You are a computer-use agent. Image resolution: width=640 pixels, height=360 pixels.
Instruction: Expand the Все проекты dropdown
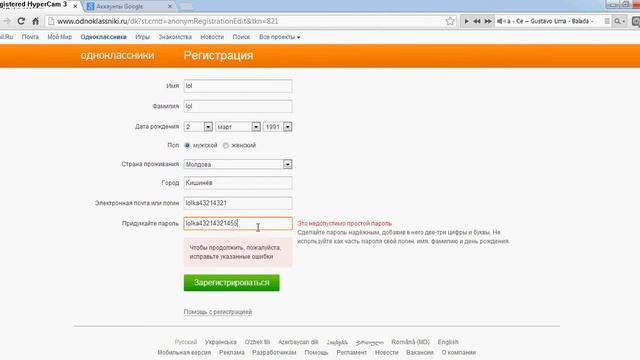(280, 37)
